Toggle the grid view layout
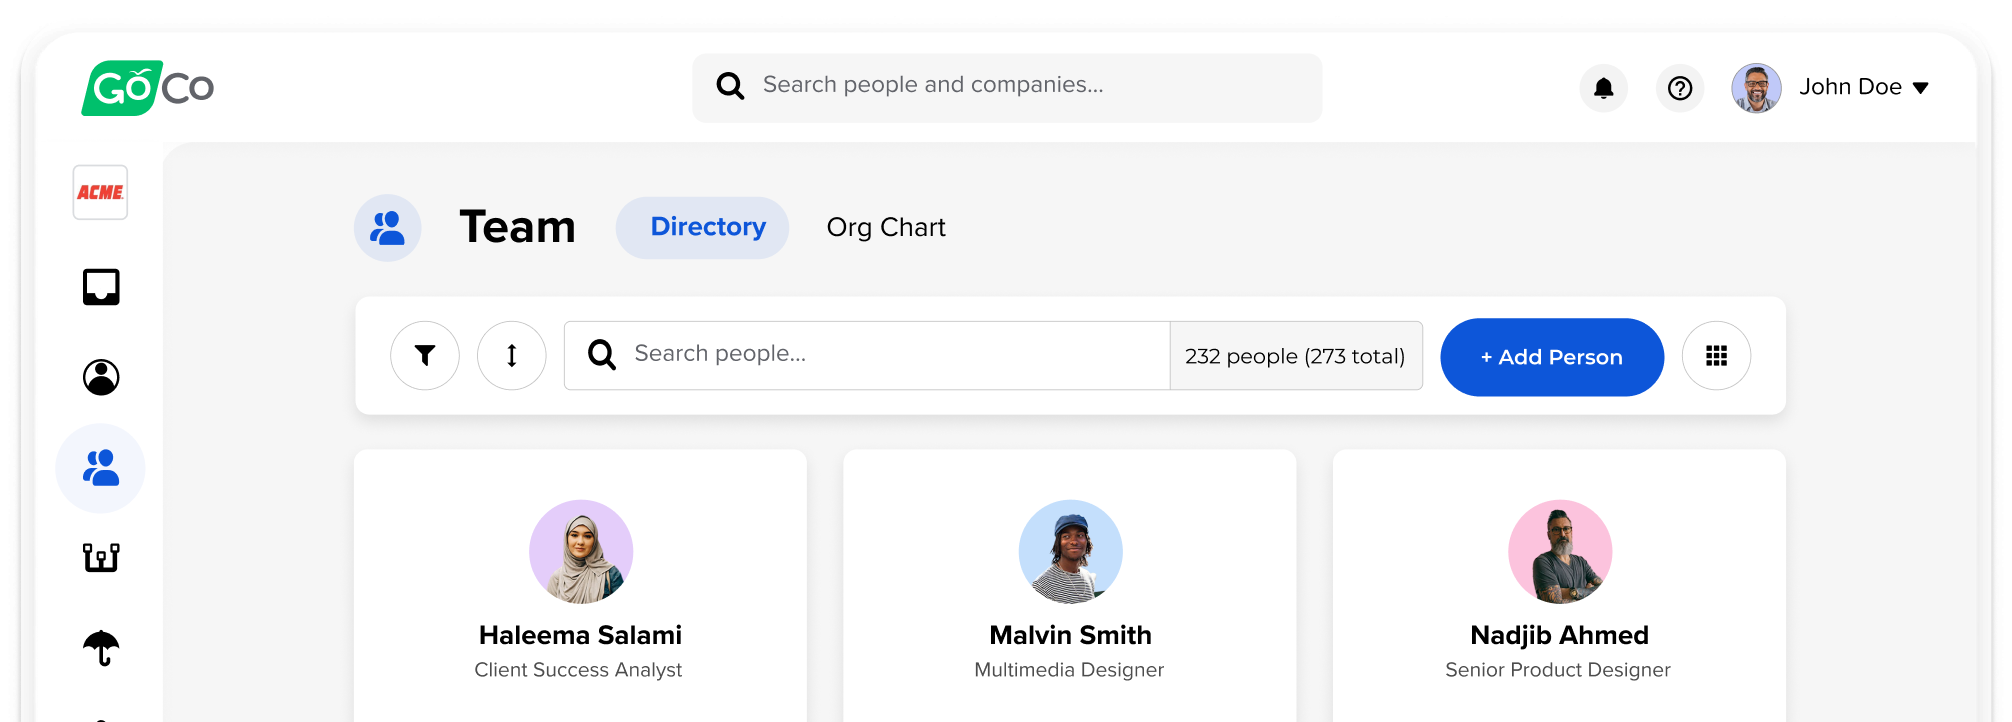 (x=1716, y=356)
